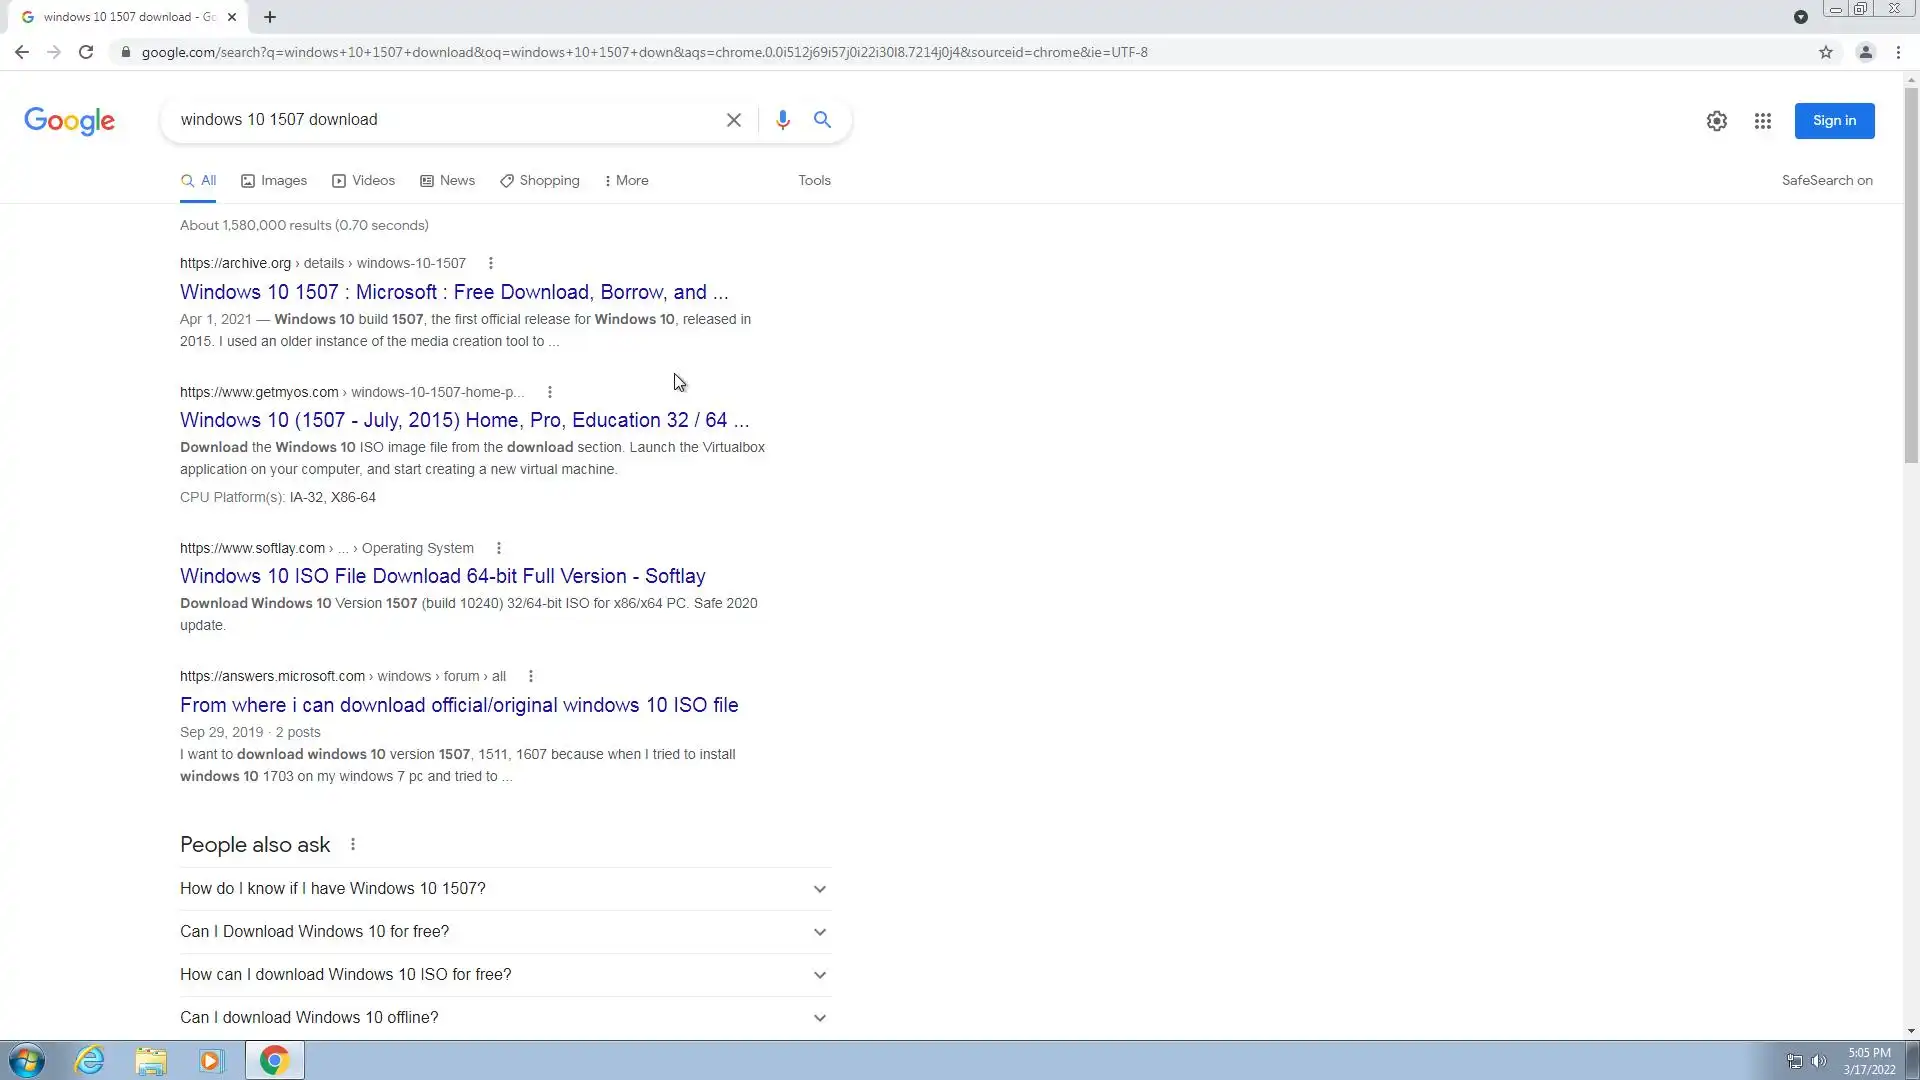
Task: Open the Softlay Windows 10 ISO result
Action: click(x=442, y=577)
